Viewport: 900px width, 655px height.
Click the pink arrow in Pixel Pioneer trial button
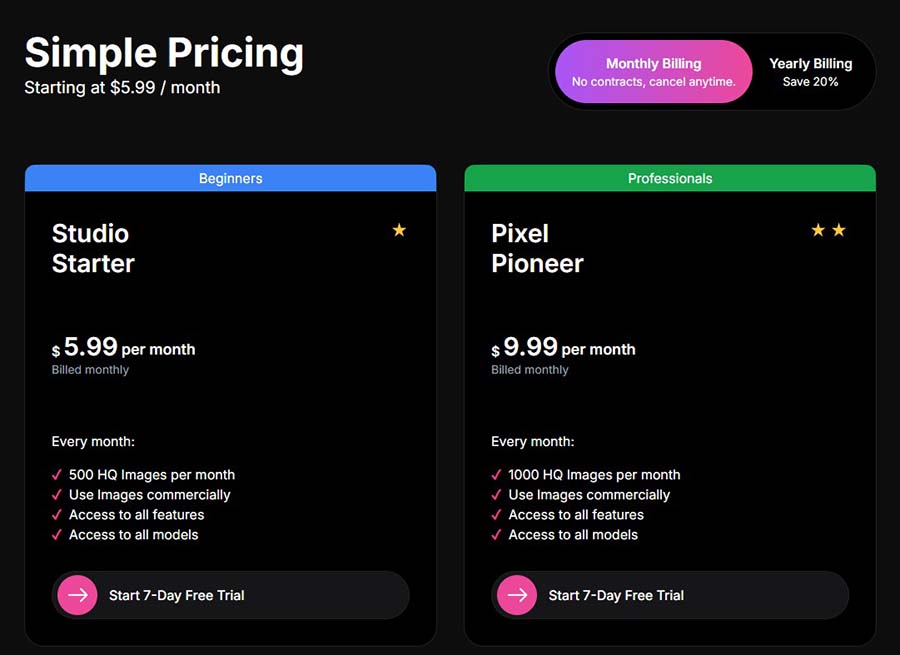pyautogui.click(x=516, y=595)
